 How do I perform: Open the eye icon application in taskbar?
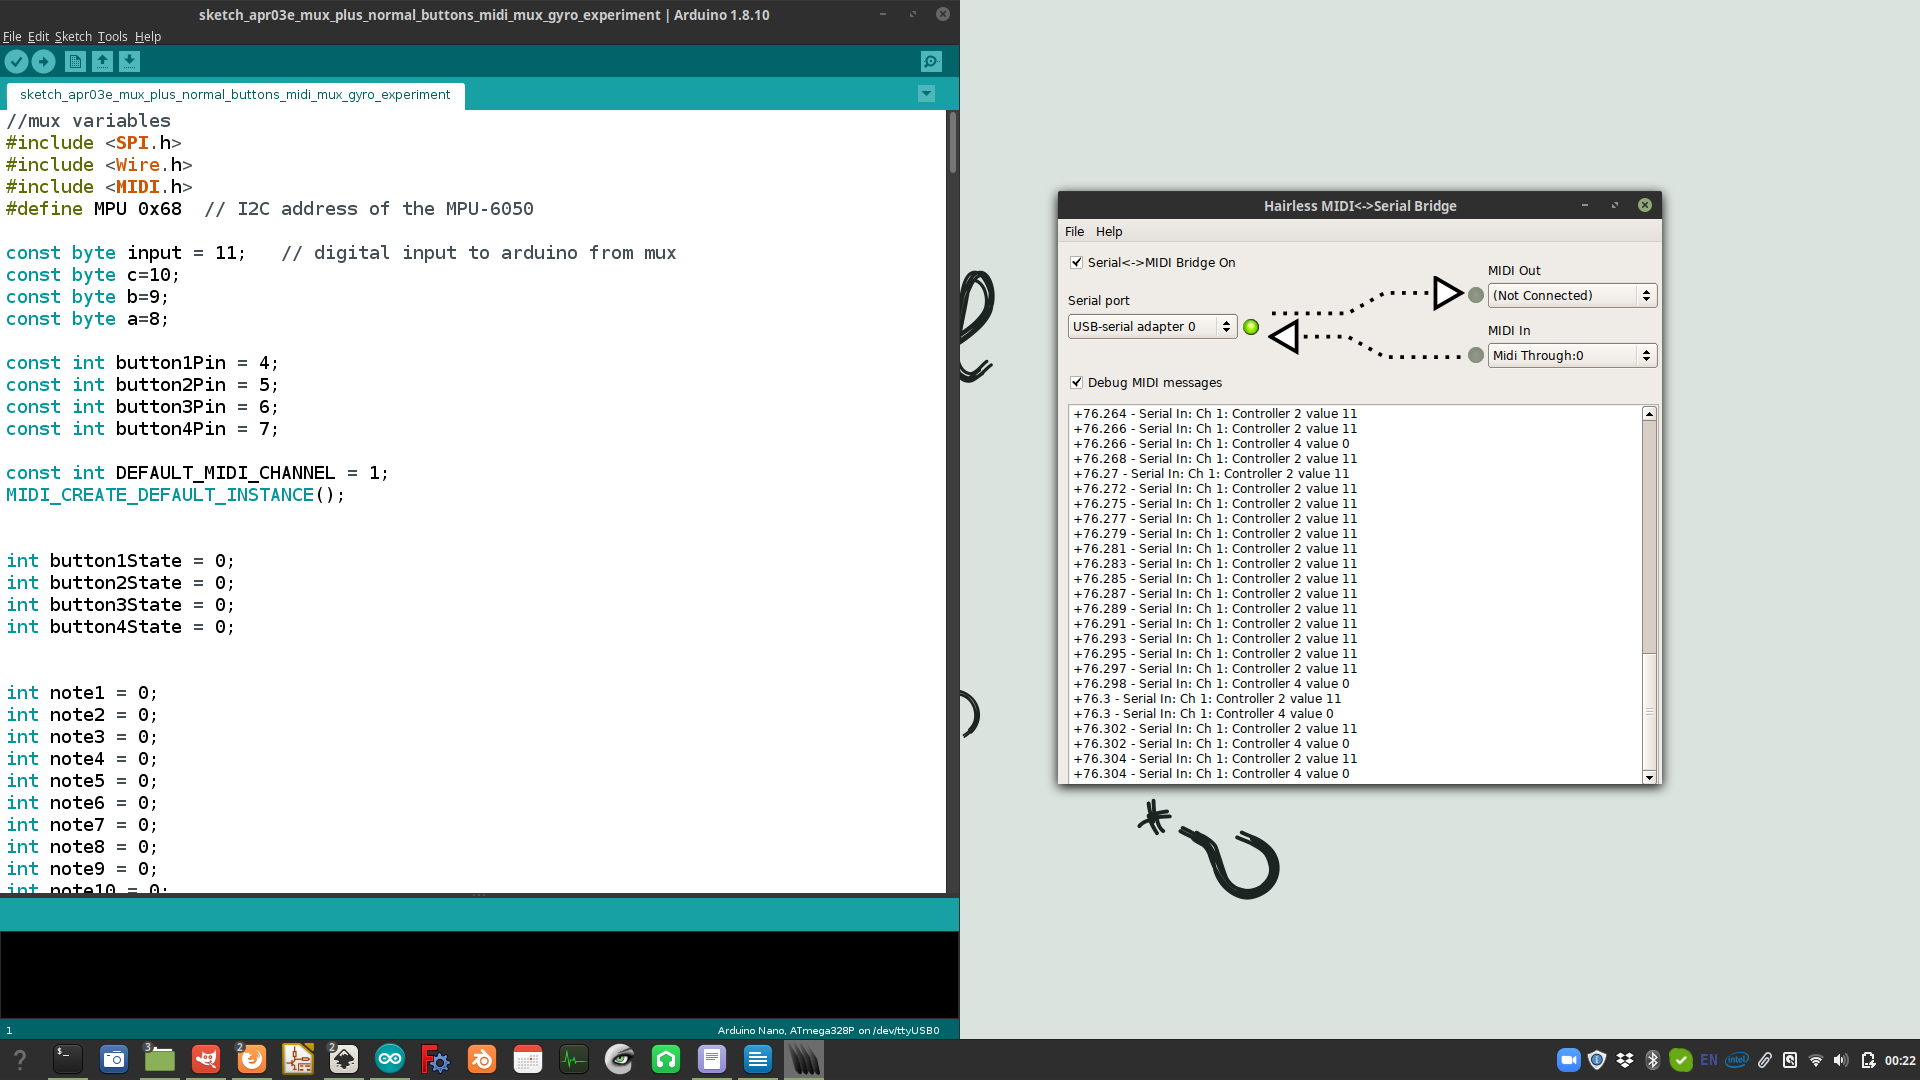point(620,1059)
